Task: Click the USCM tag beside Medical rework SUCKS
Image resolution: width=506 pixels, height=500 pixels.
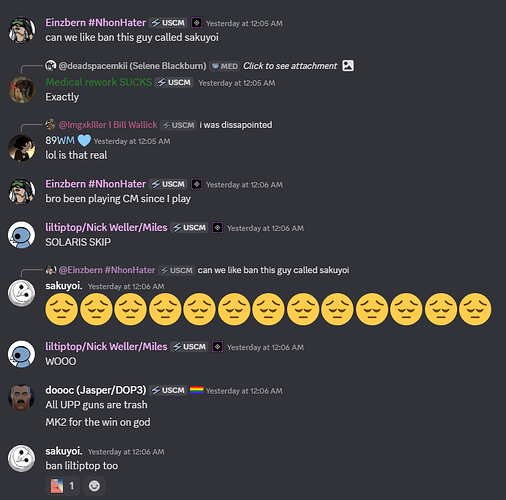Action: point(175,82)
